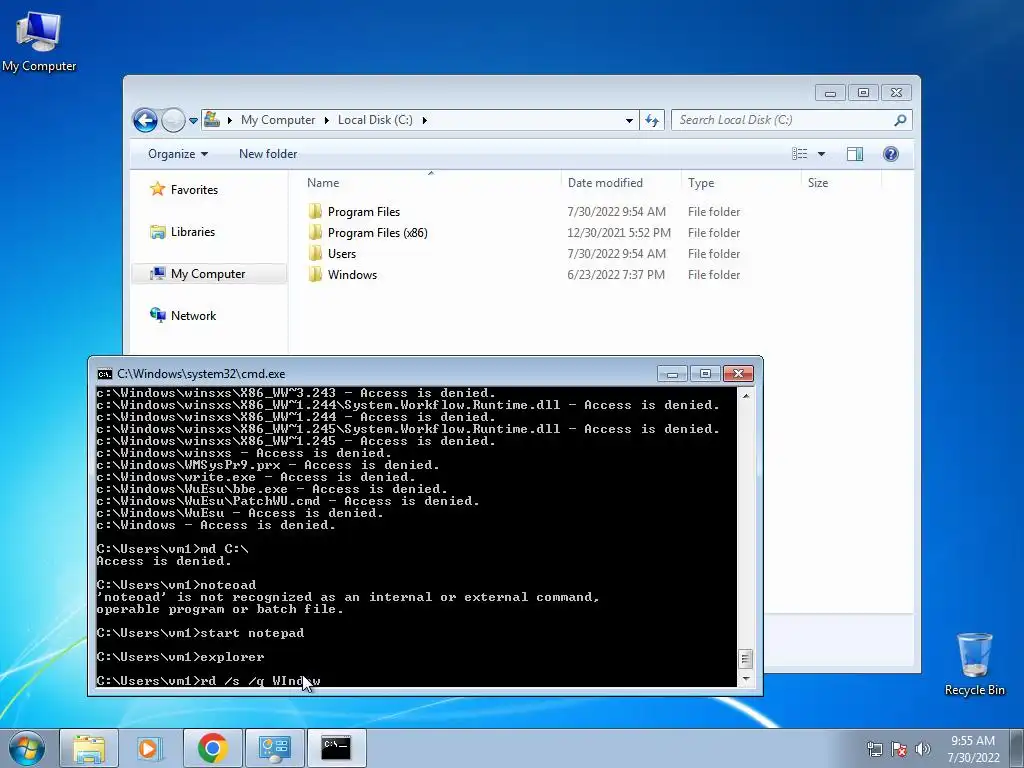
Task: Select the Program Files folder
Action: pos(364,212)
